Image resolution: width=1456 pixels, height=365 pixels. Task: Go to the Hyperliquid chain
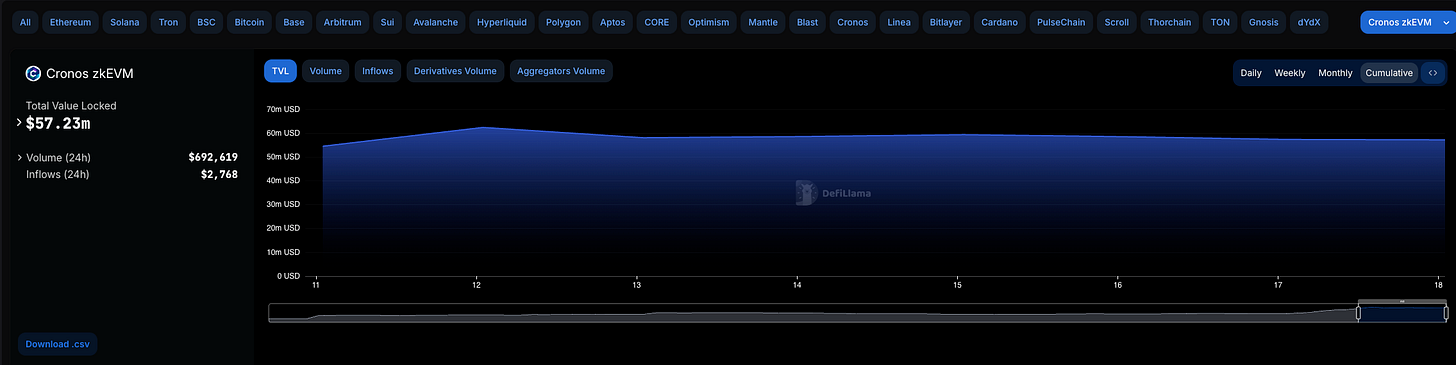[x=502, y=22]
